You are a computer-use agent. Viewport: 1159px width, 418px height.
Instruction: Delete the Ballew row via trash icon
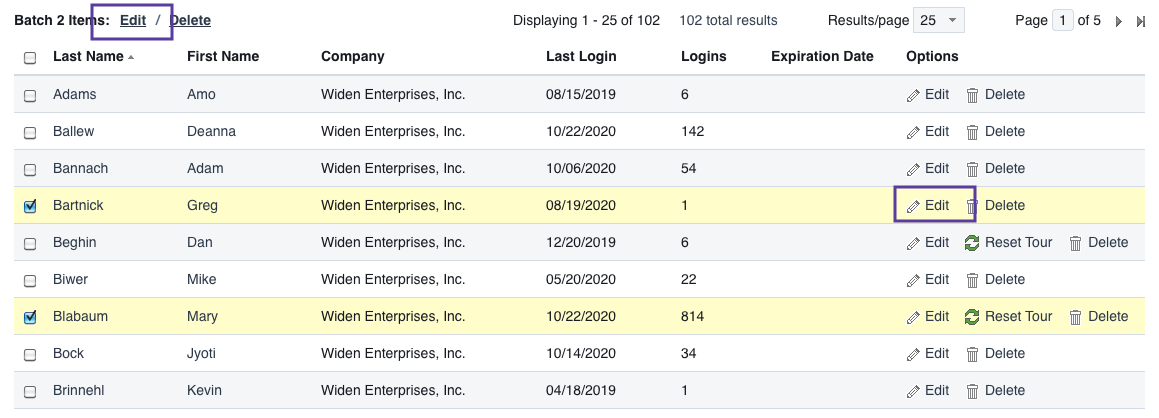click(x=973, y=132)
